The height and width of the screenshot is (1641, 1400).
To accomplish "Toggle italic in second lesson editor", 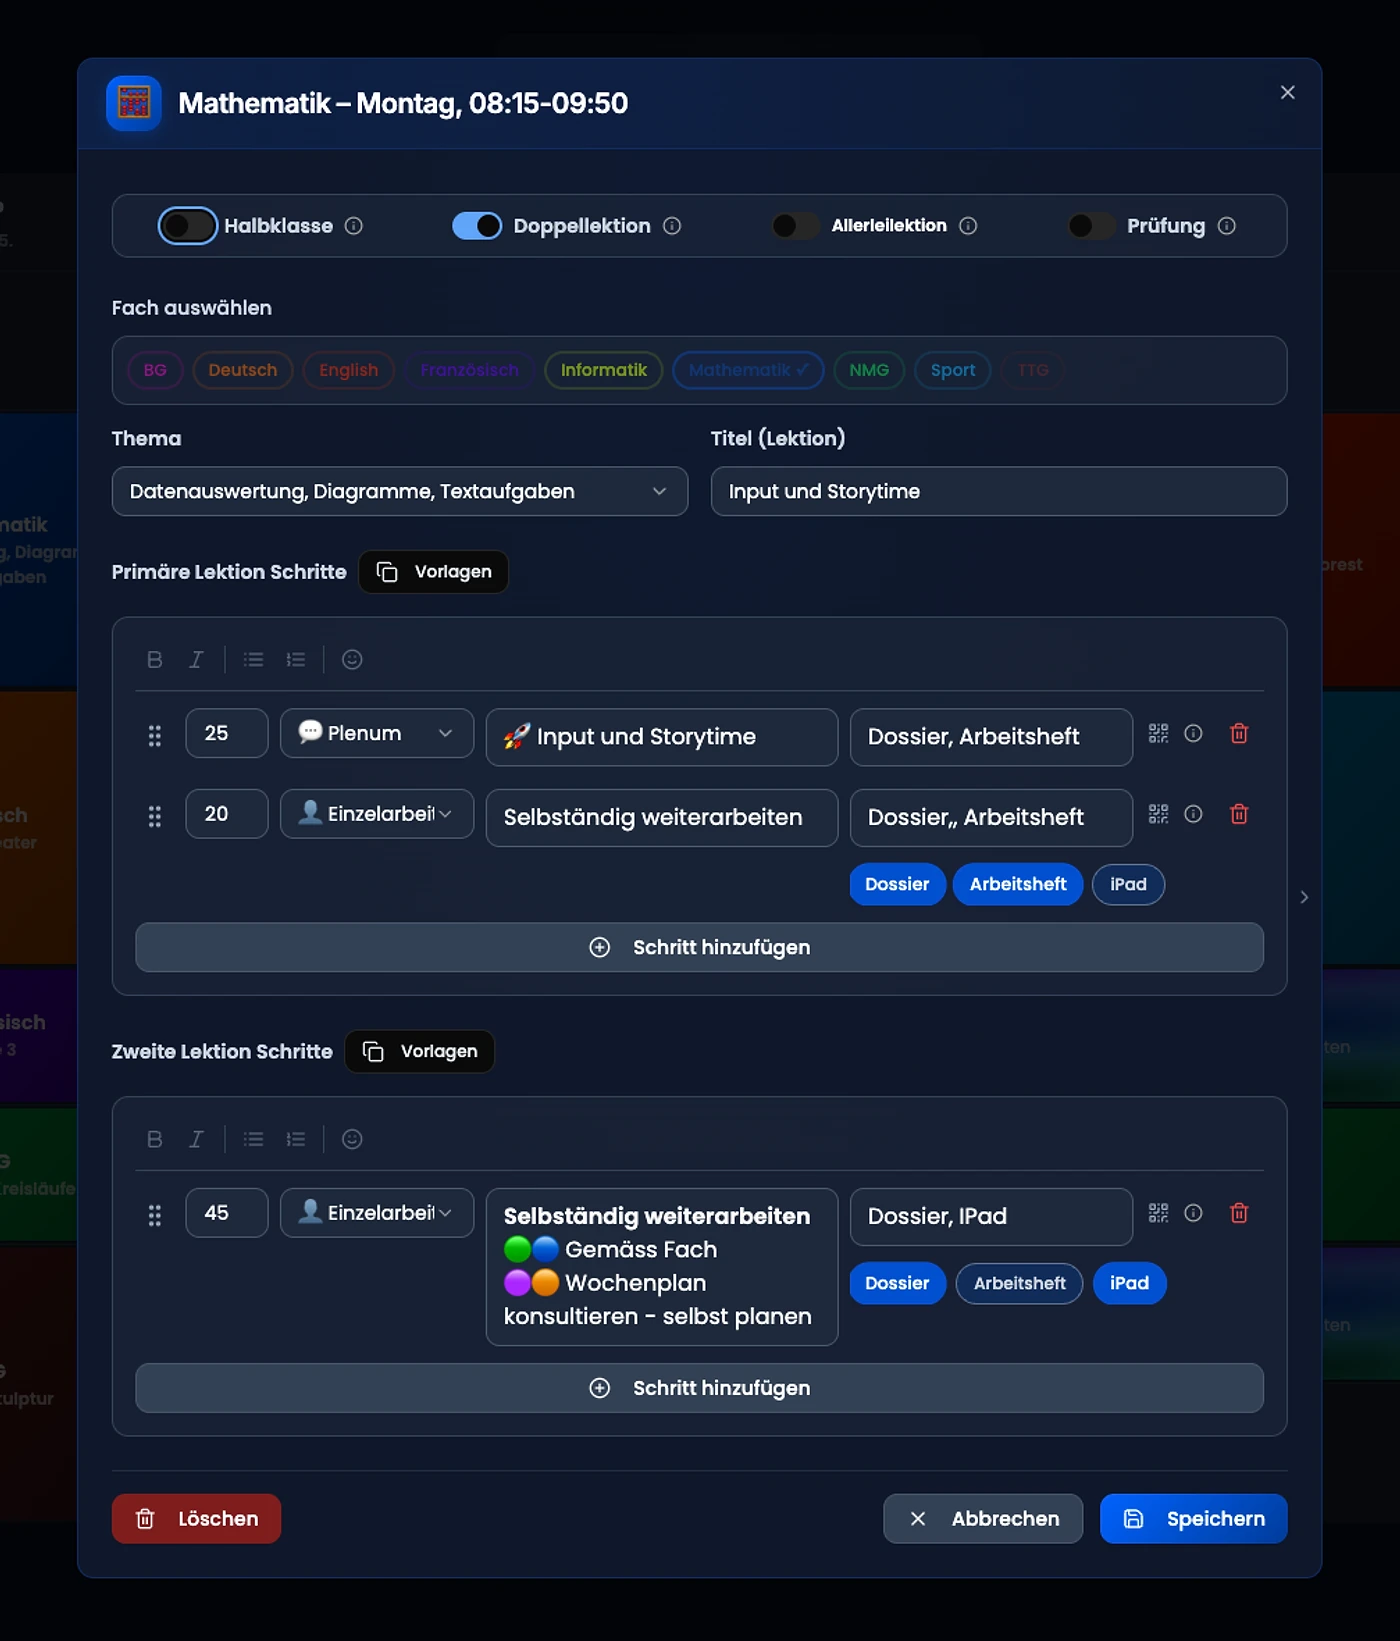I will [x=196, y=1139].
